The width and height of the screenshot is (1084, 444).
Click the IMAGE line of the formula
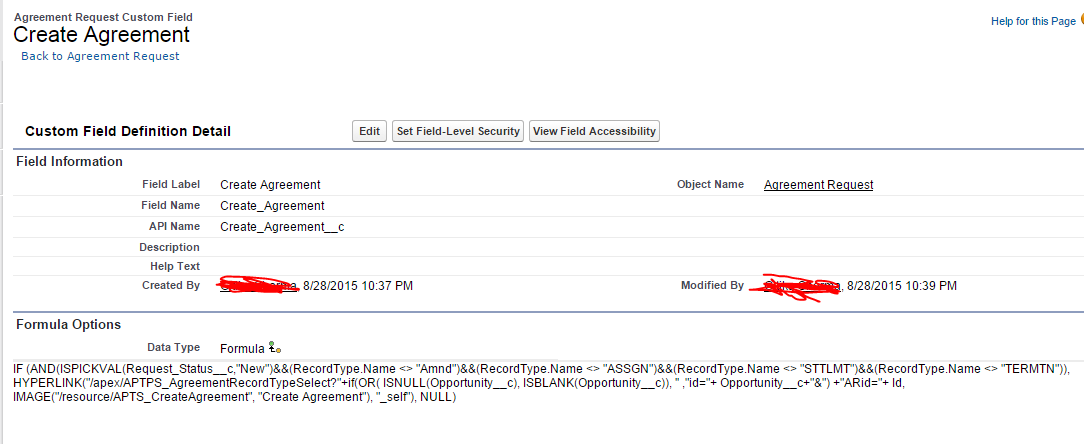(234, 397)
